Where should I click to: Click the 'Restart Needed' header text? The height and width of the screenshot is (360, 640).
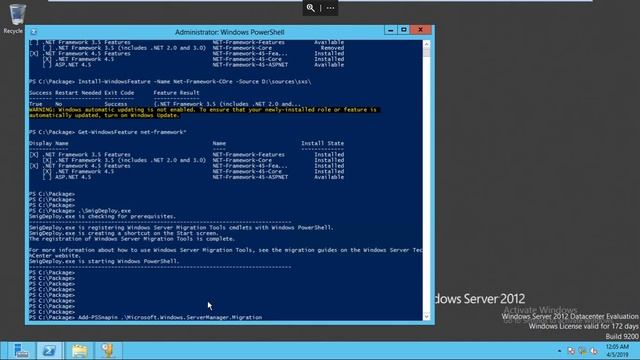tap(78, 93)
